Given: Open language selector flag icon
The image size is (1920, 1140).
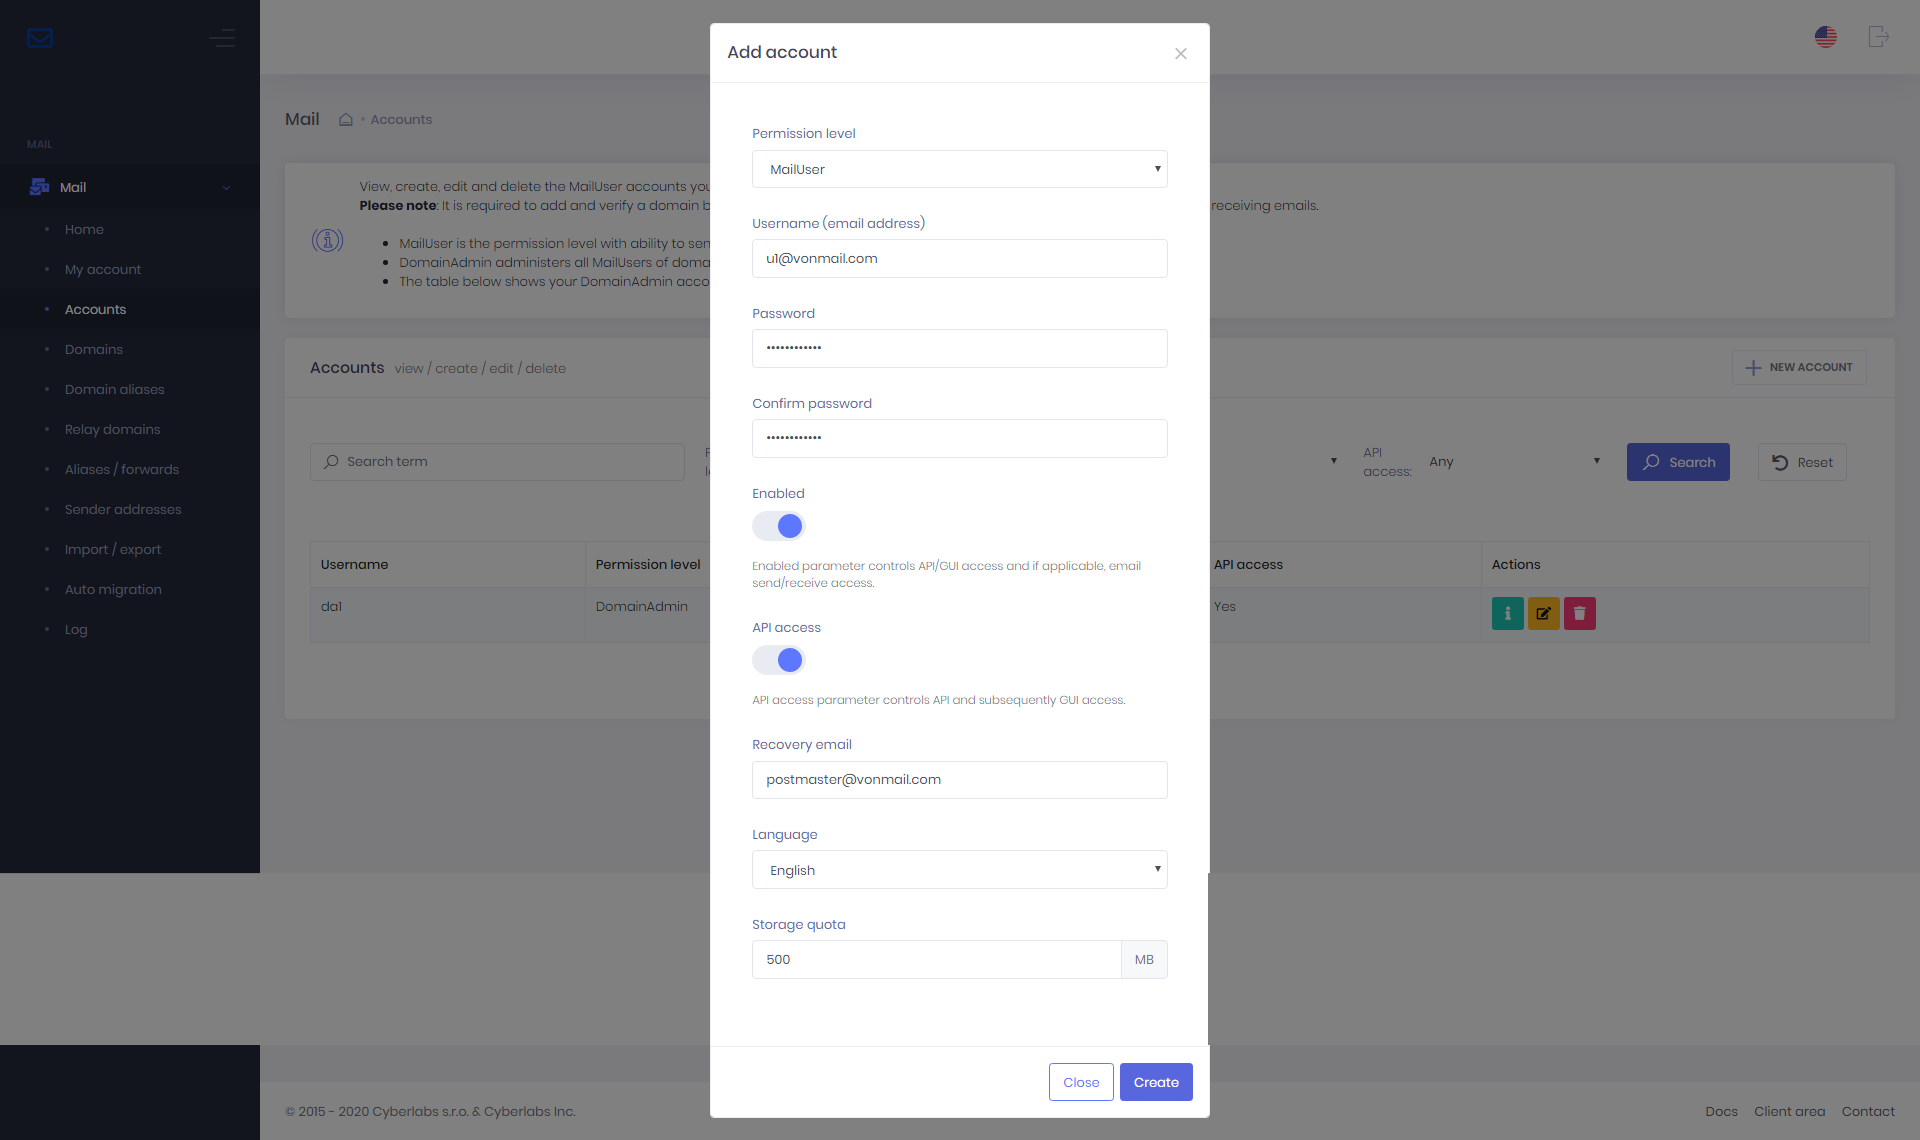Looking at the screenshot, I should coord(1826,37).
